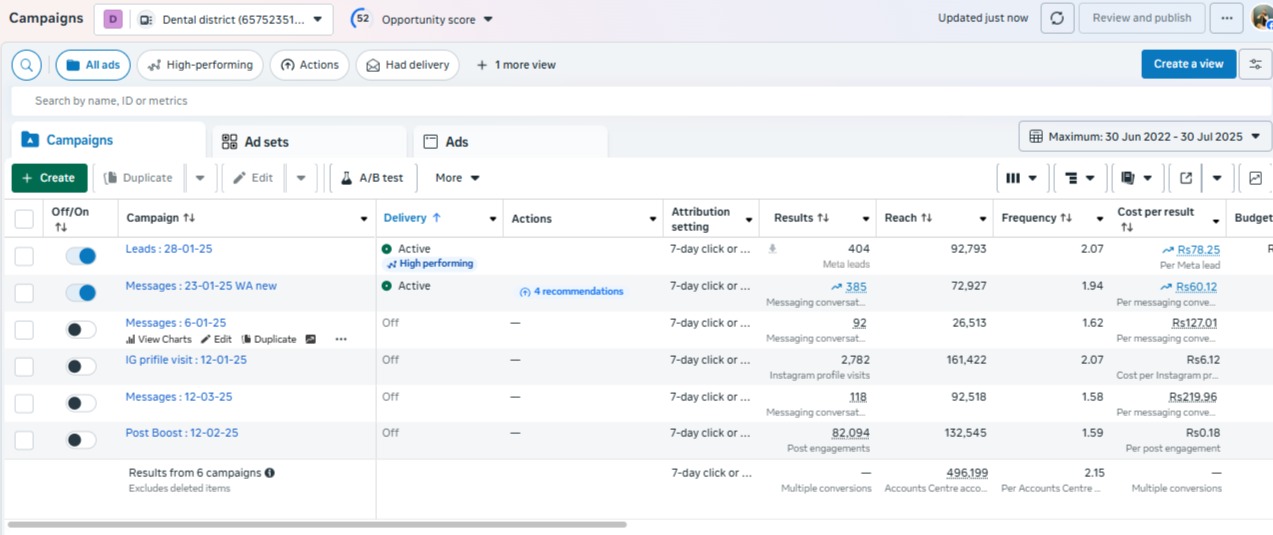Turn off Leads : 28-01-25 campaign
Image resolution: width=1273 pixels, height=535 pixels.
(x=81, y=256)
